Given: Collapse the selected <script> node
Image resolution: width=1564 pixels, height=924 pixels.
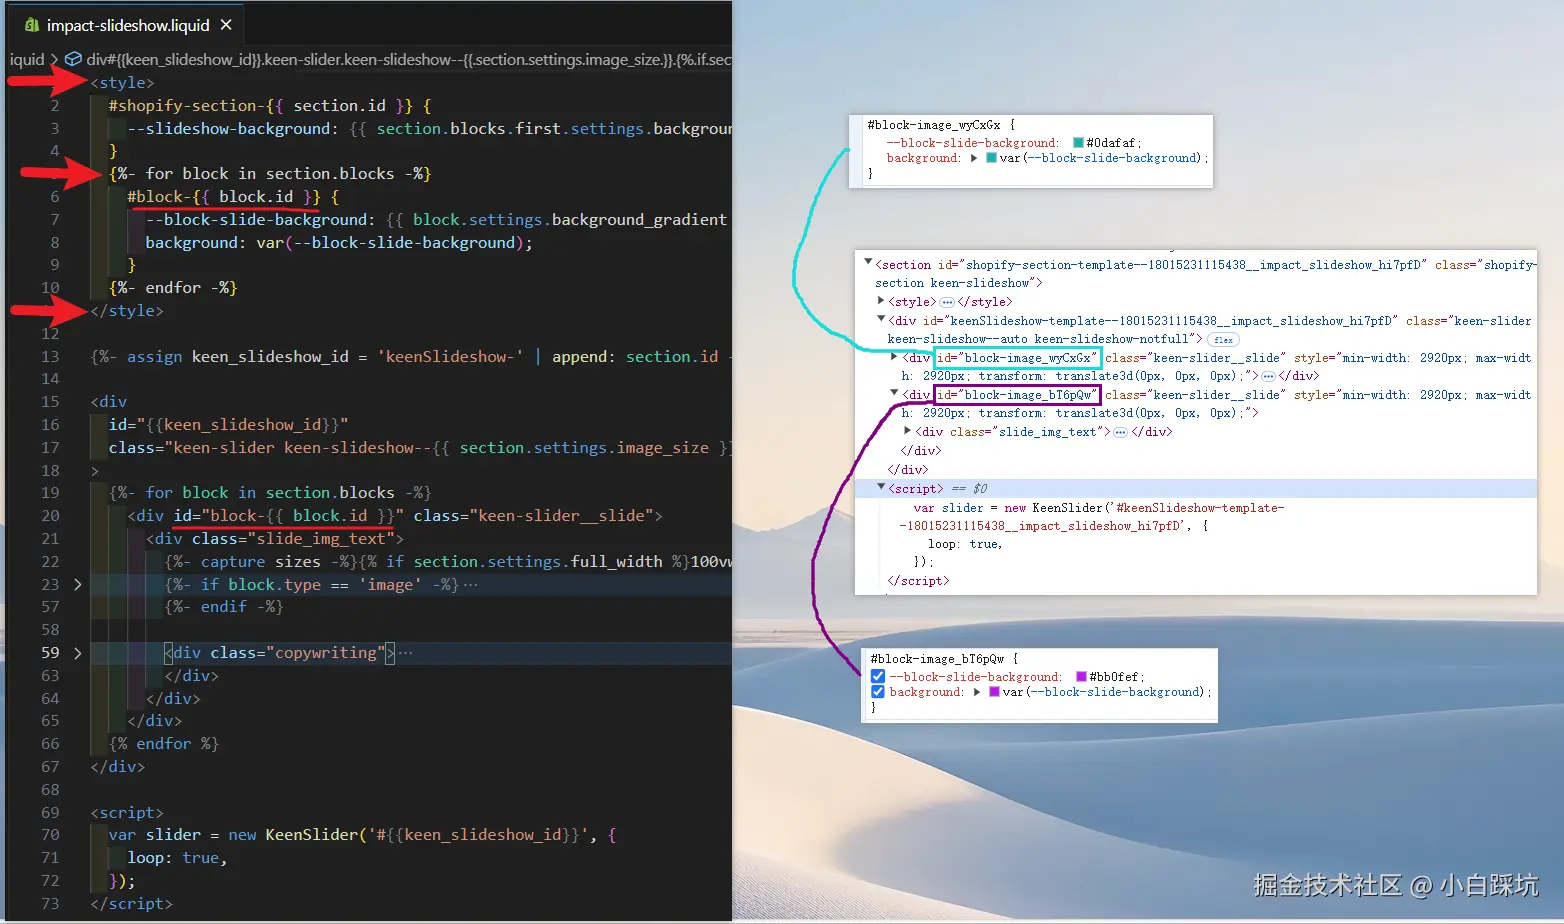Looking at the screenshot, I should pyautogui.click(x=881, y=487).
